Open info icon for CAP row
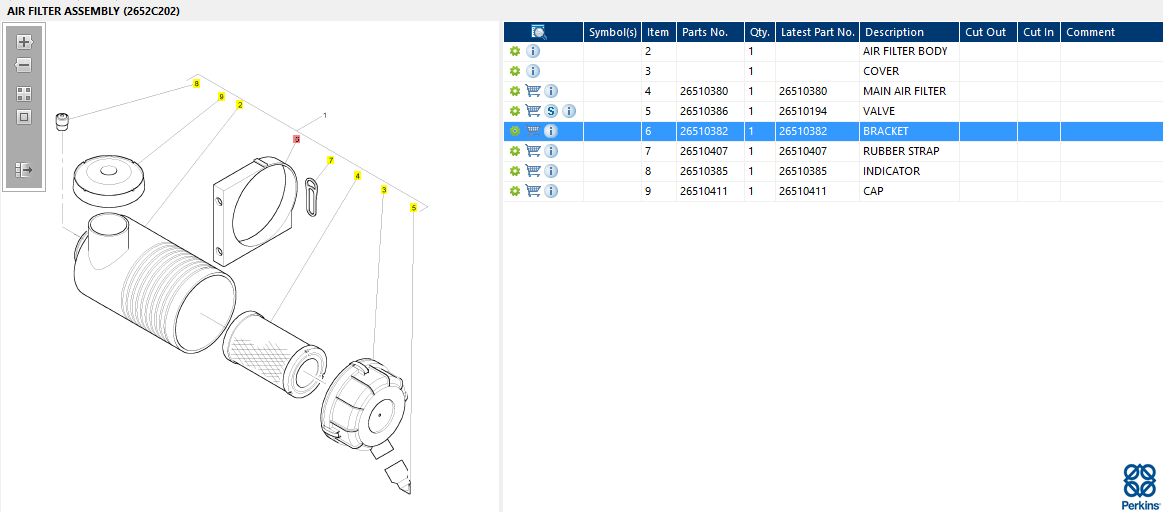 (x=551, y=191)
